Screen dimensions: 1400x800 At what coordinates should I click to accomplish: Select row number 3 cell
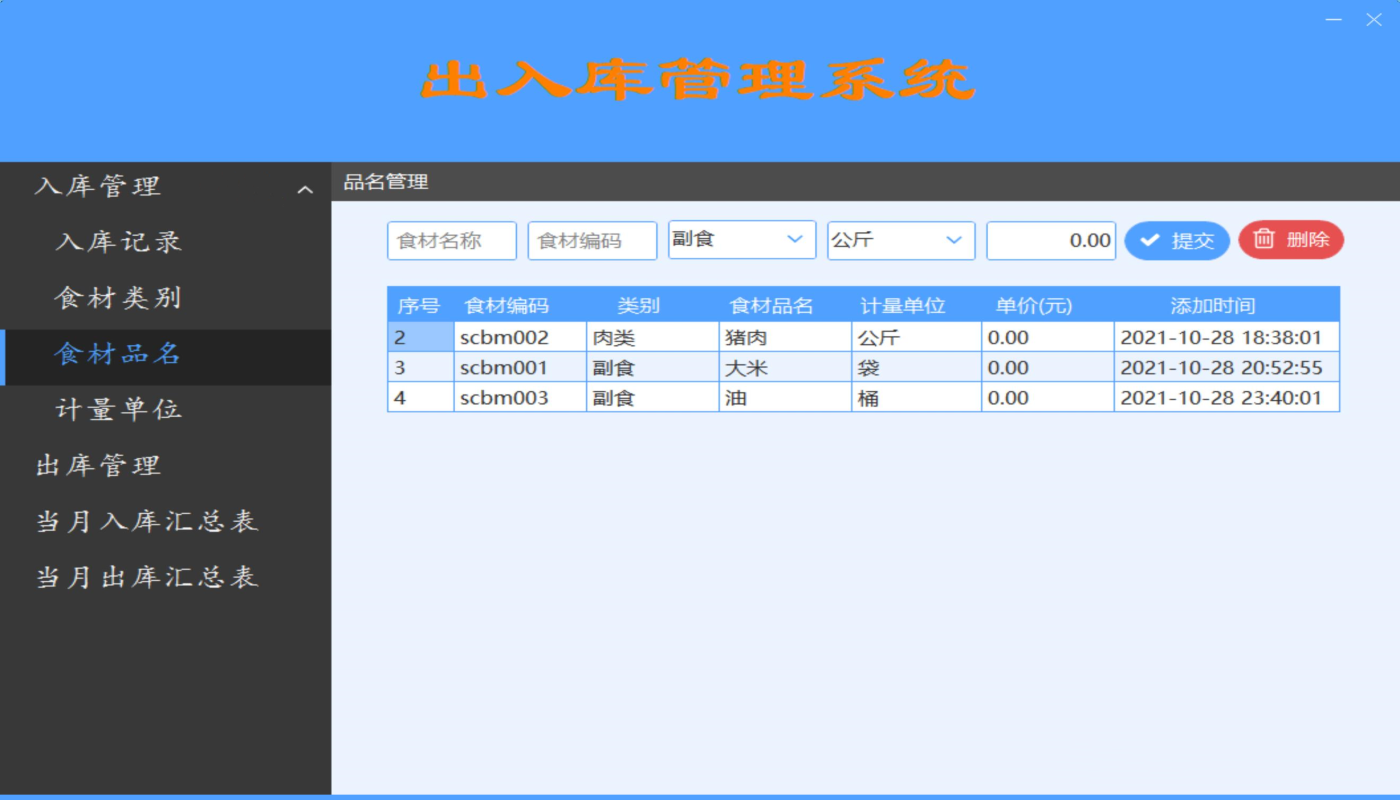click(x=421, y=367)
